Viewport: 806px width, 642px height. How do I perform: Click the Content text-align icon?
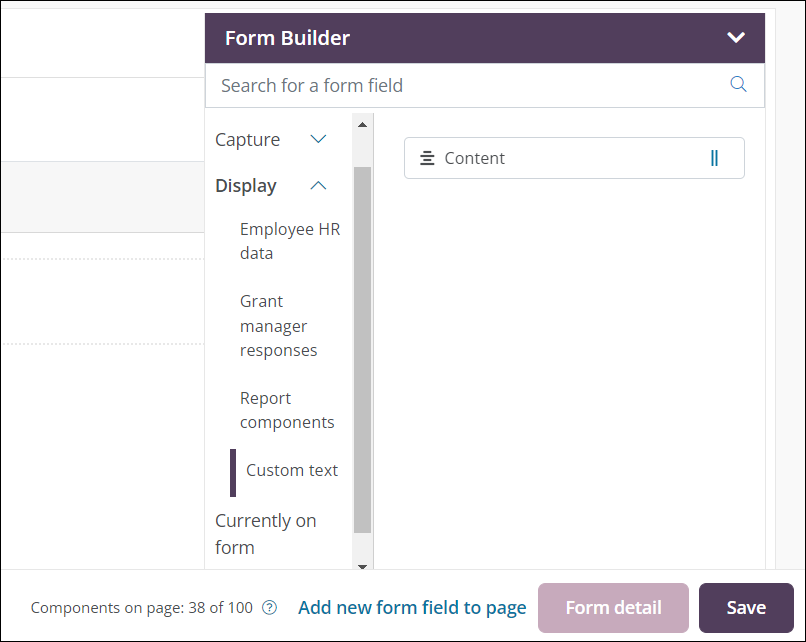427,158
